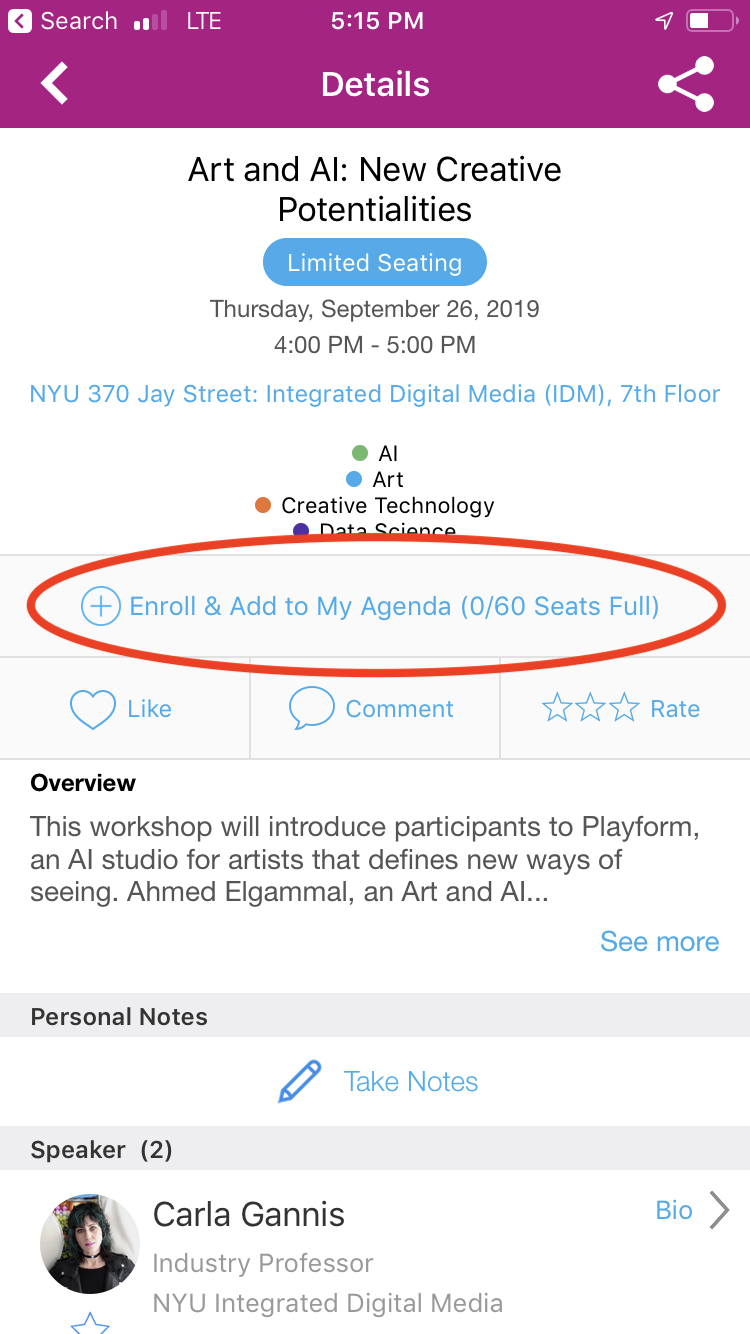Open the Comment bubble
This screenshot has height=1334, width=750.
pos(310,709)
